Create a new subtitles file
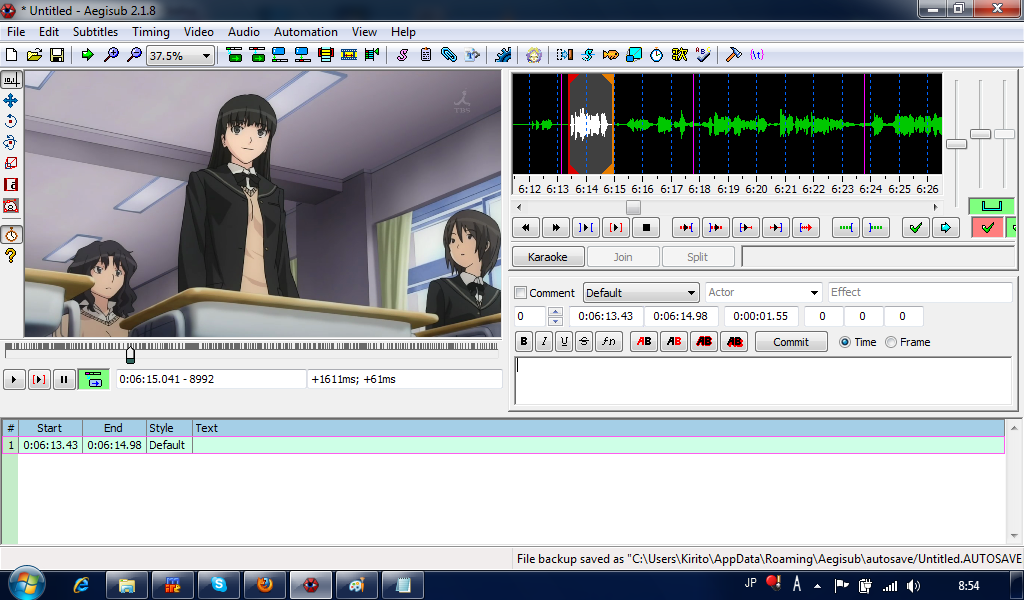This screenshot has width=1024, height=600. coord(11,55)
